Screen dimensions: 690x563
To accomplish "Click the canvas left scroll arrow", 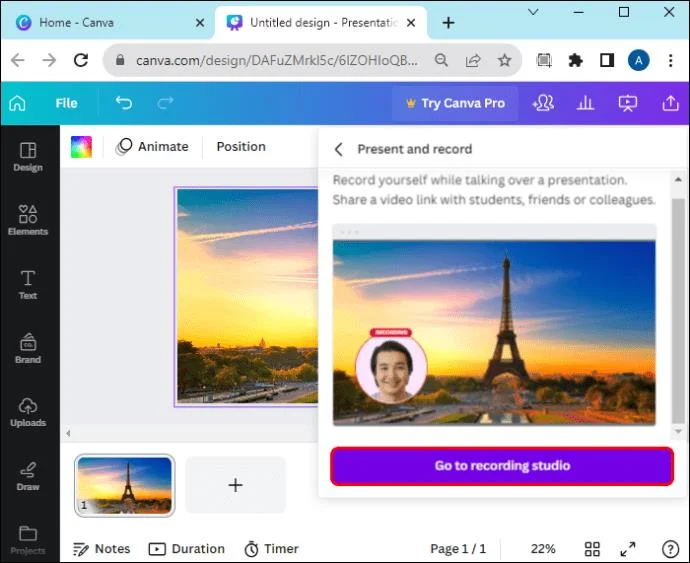I will coord(68,433).
